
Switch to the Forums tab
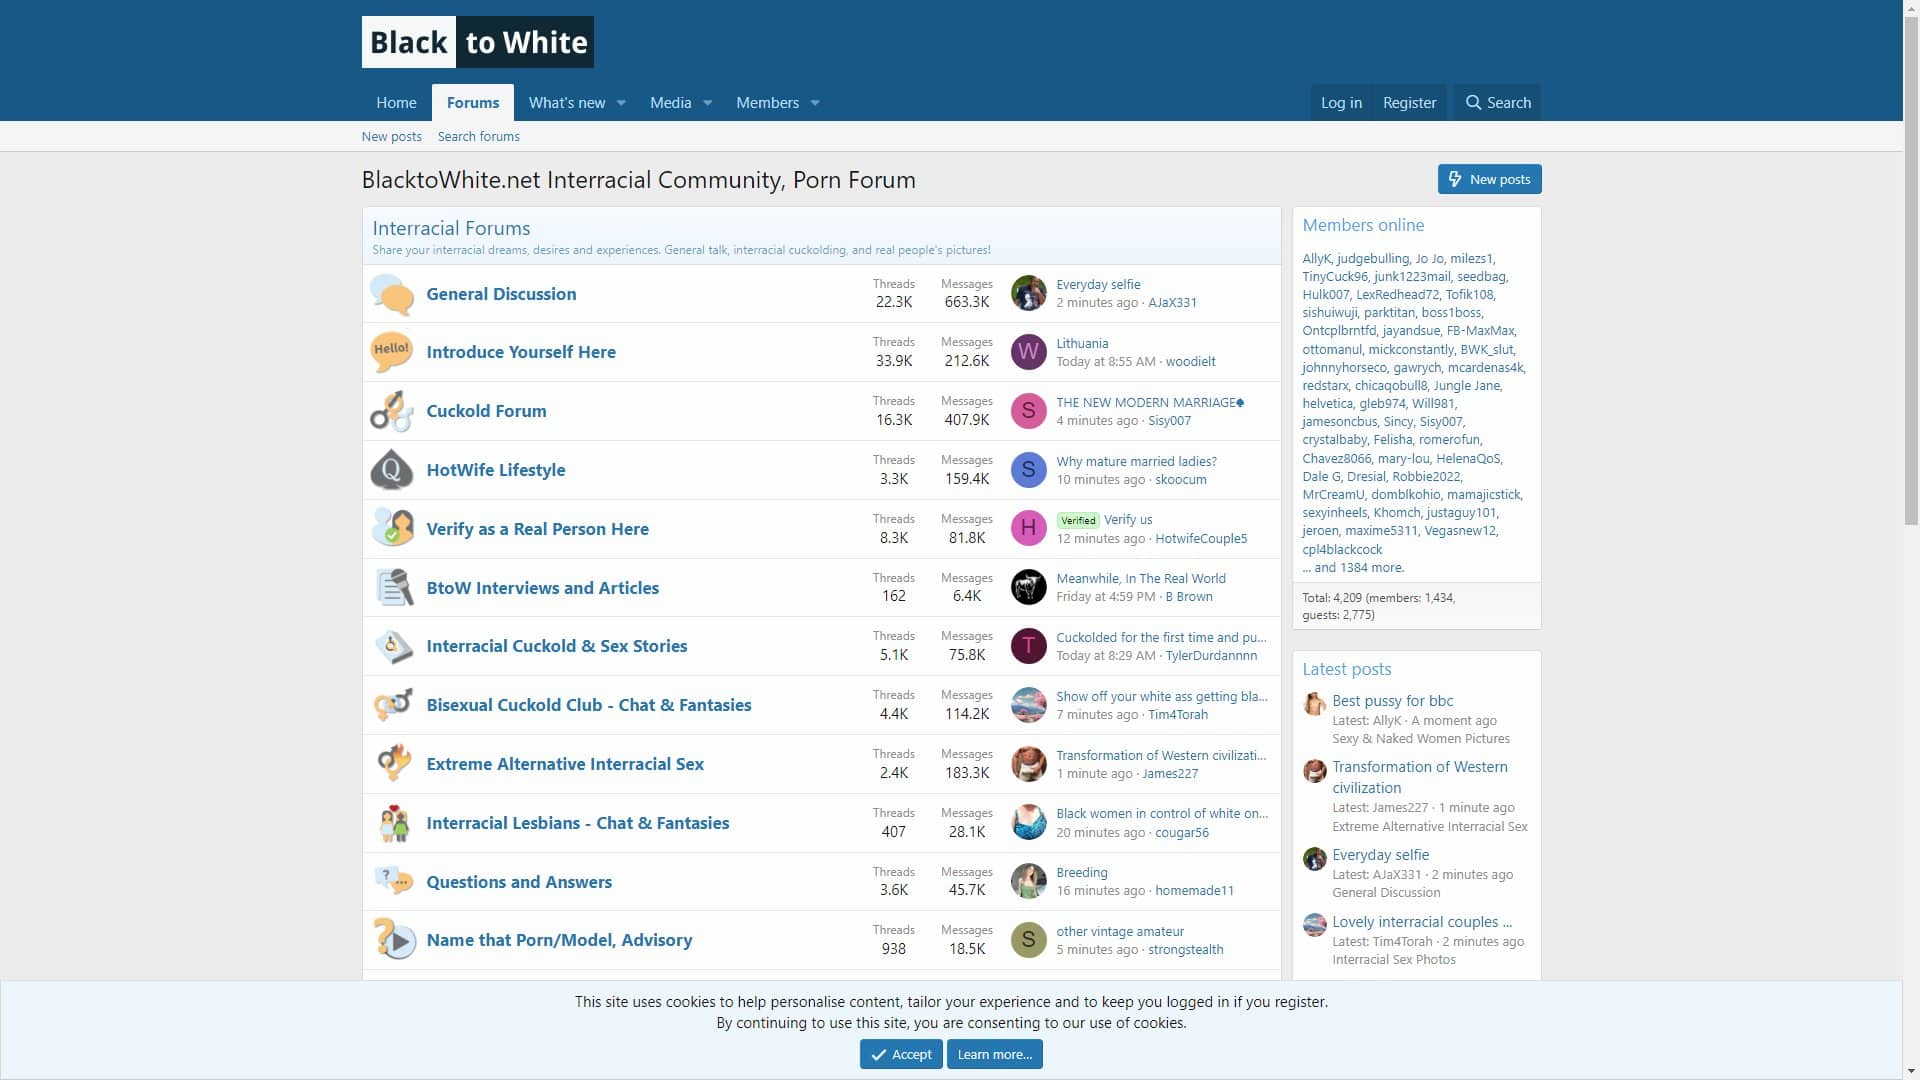[x=472, y=102]
